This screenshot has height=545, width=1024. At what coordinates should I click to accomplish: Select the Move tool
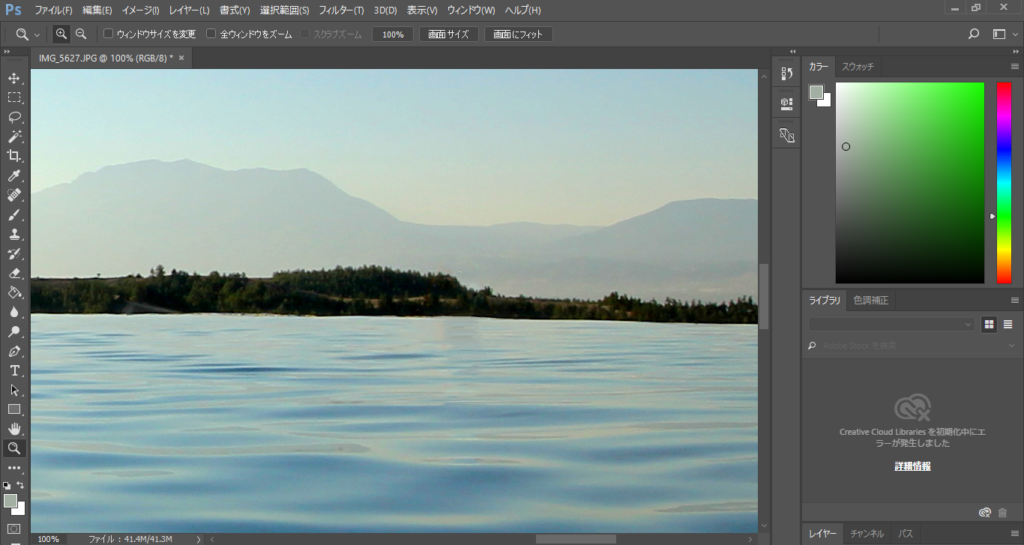tap(14, 78)
